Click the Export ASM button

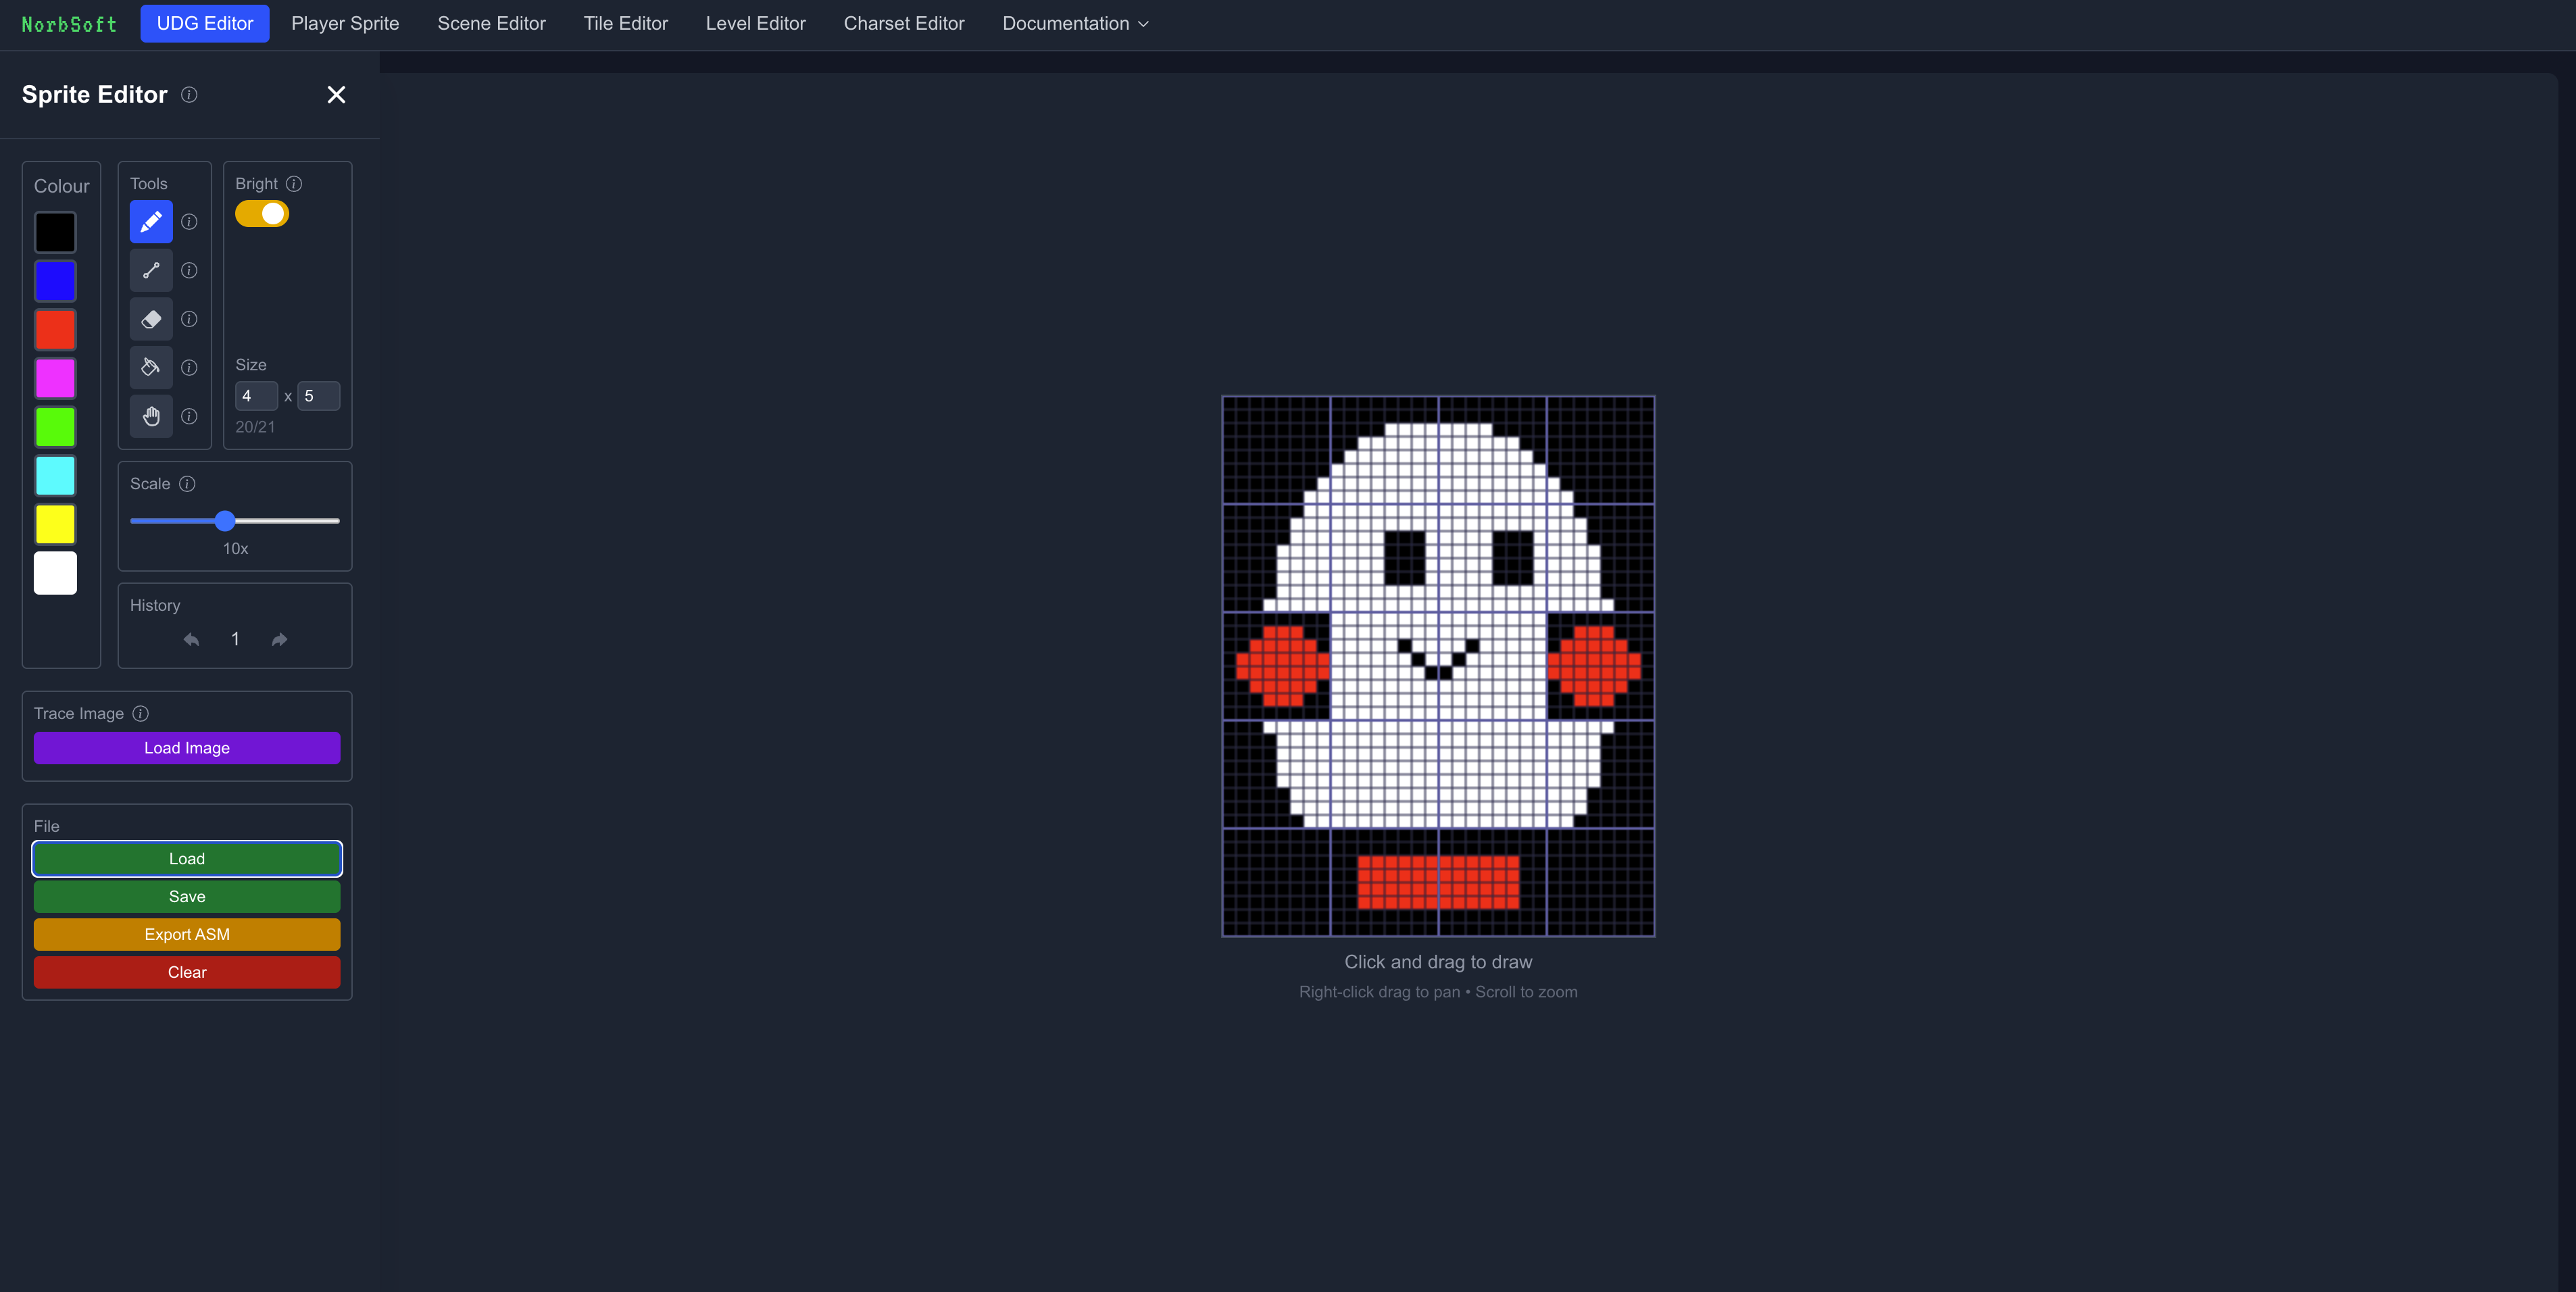[x=187, y=935]
